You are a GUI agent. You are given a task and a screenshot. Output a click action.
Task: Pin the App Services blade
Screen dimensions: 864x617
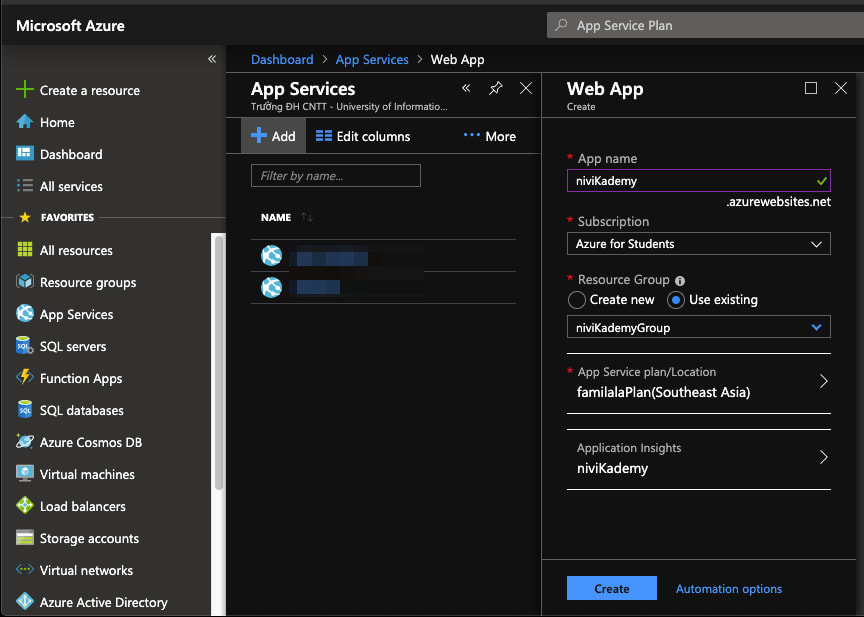point(495,88)
